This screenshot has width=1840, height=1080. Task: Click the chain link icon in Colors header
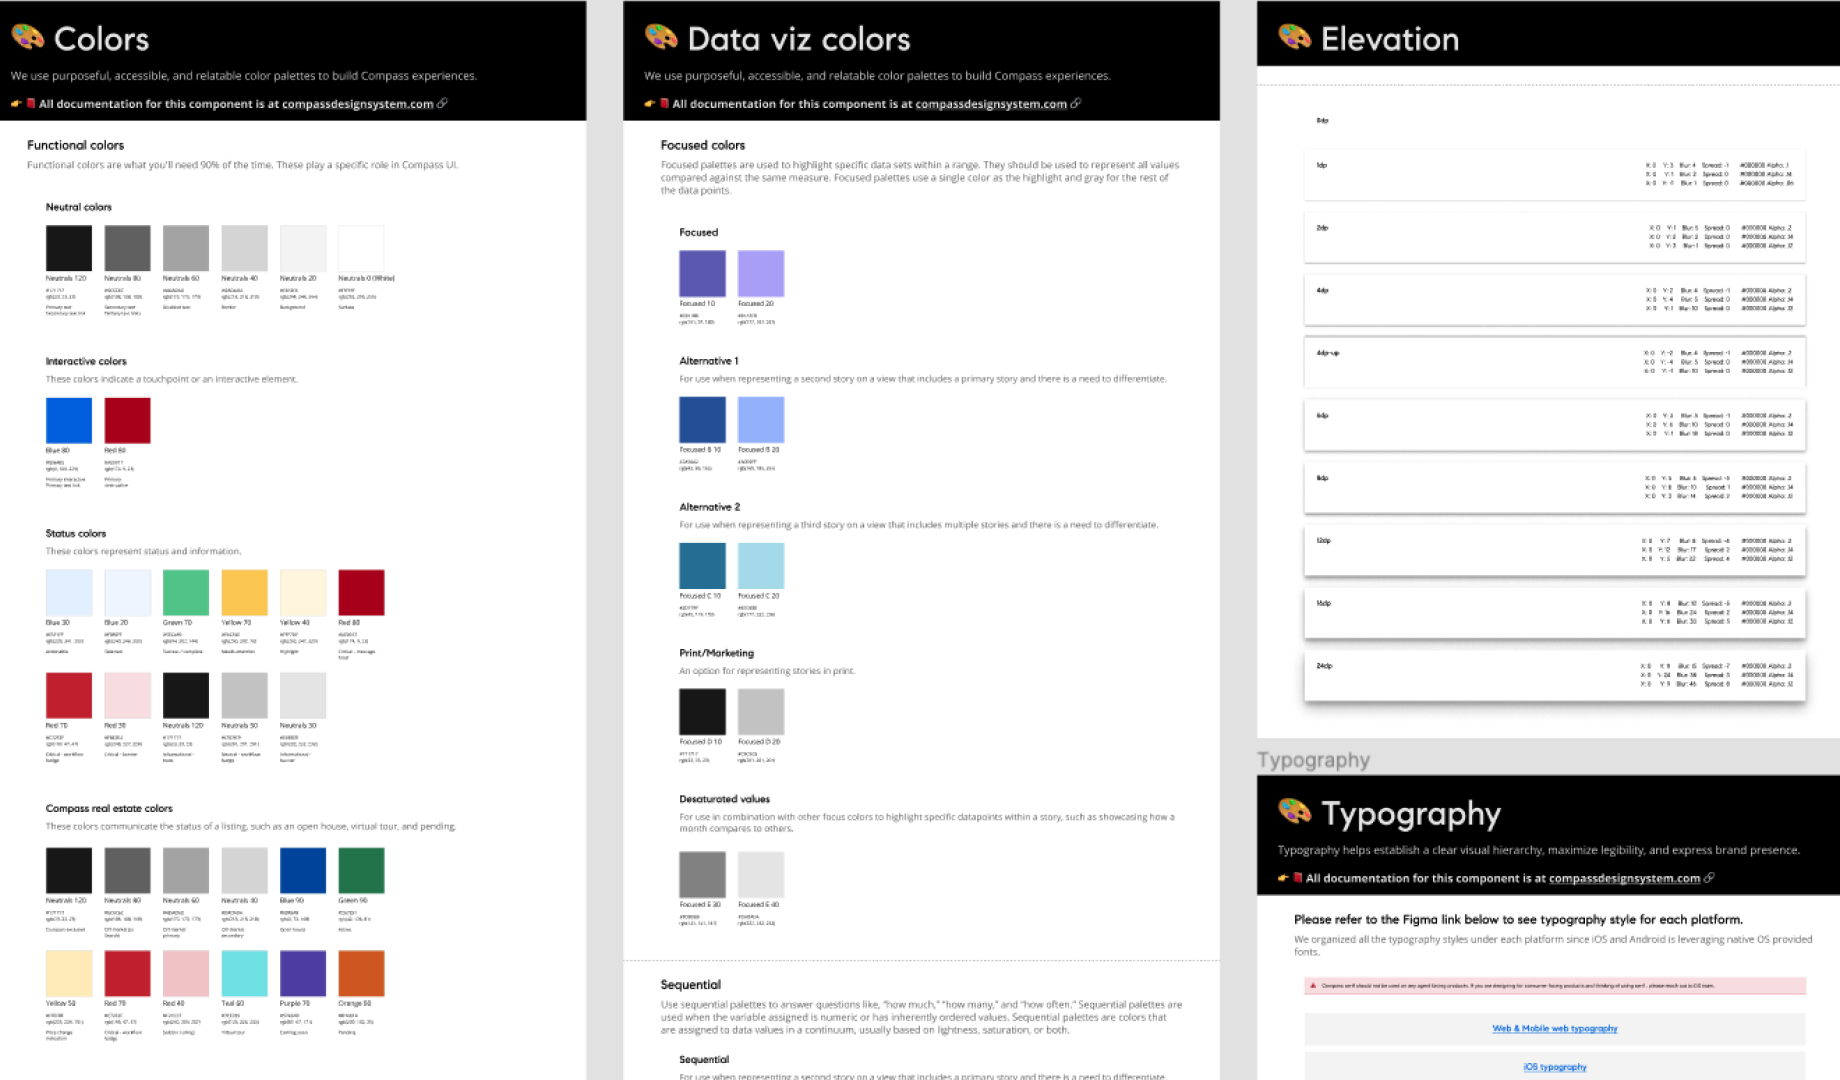click(x=442, y=103)
